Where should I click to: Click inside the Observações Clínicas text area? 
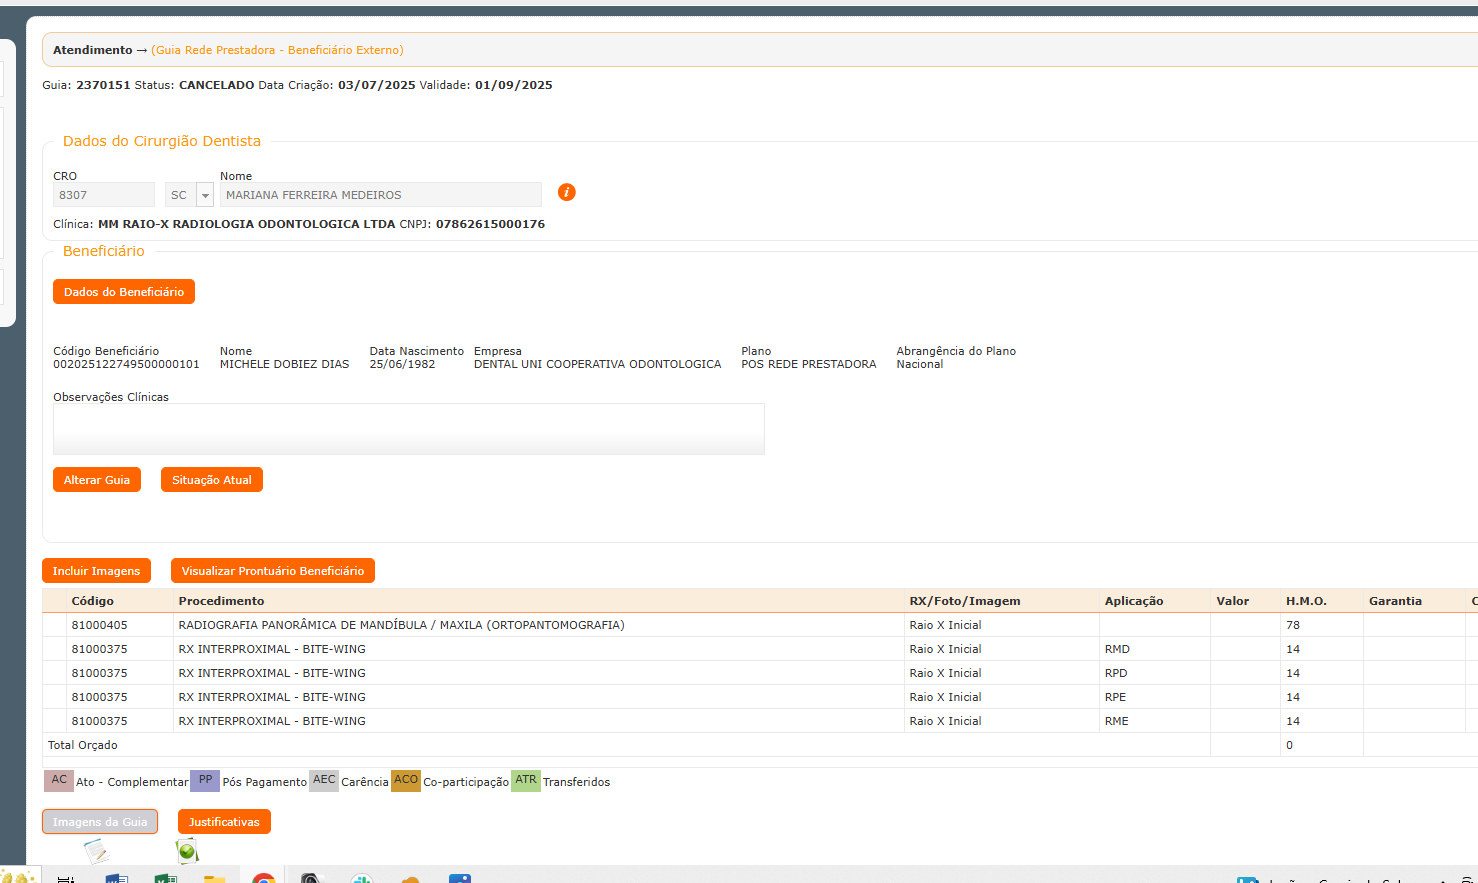click(409, 429)
